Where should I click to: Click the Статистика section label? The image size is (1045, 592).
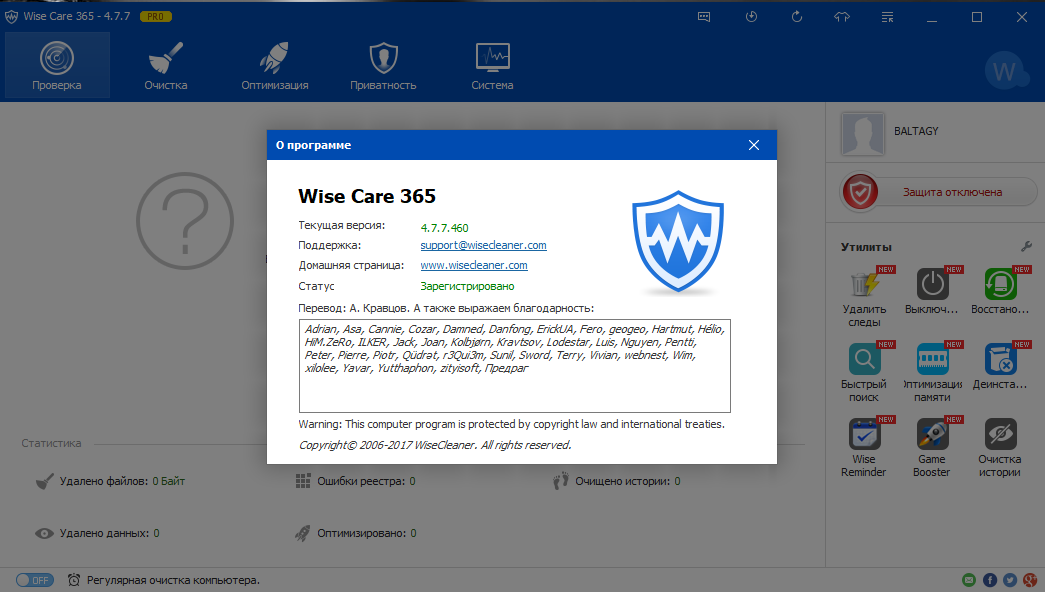click(x=51, y=443)
